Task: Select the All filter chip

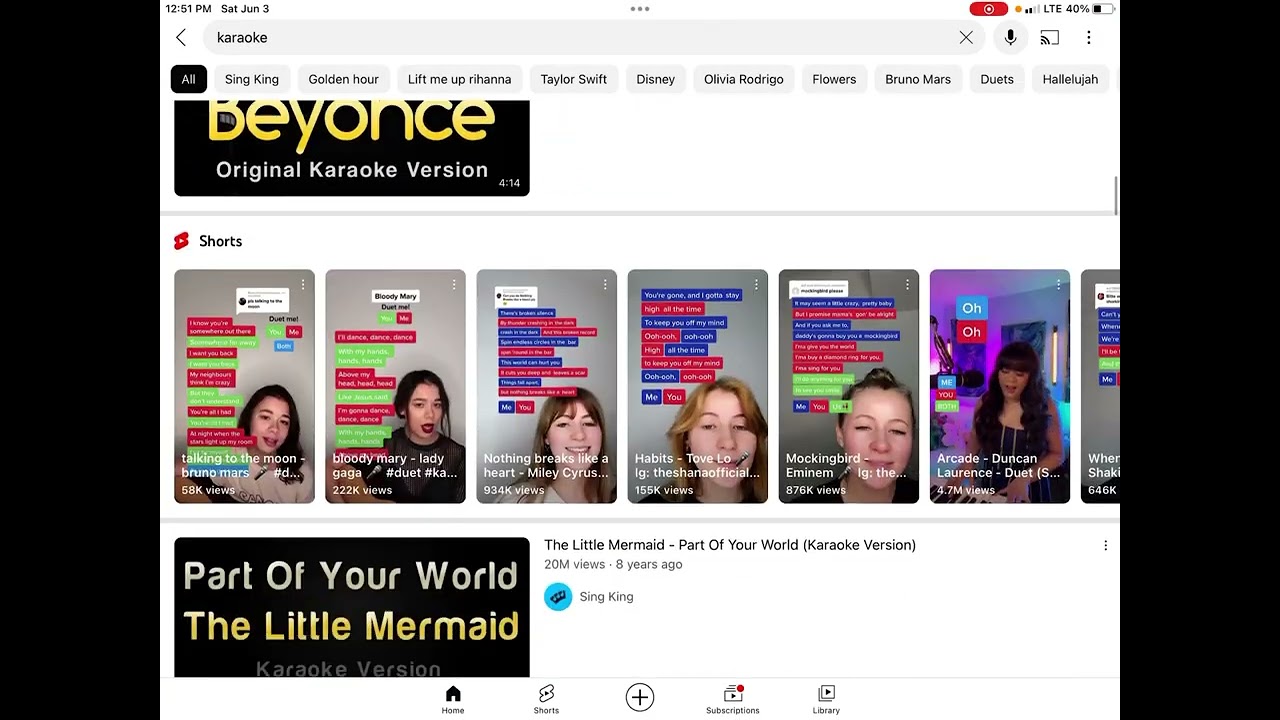Action: coord(188,79)
